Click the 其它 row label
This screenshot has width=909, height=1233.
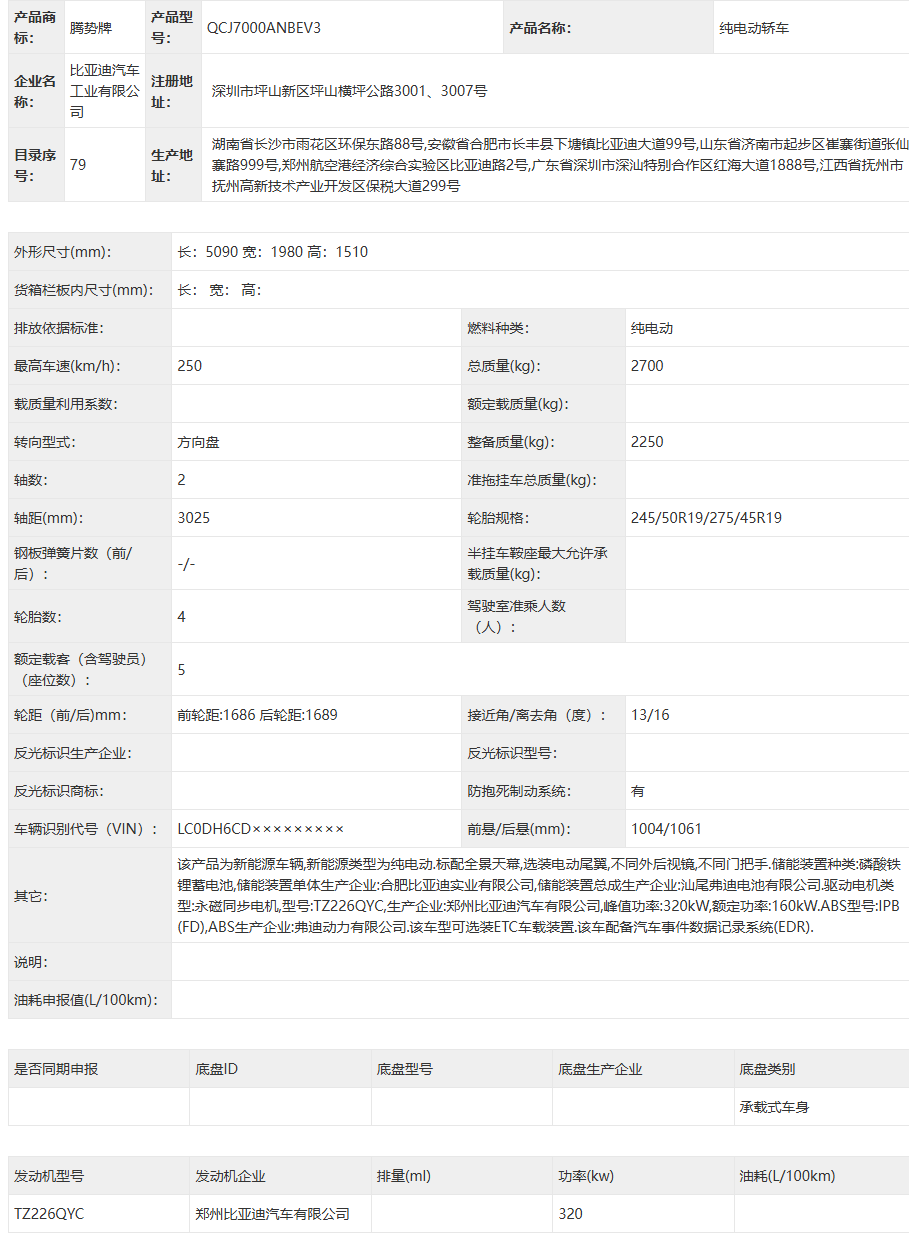[31, 896]
